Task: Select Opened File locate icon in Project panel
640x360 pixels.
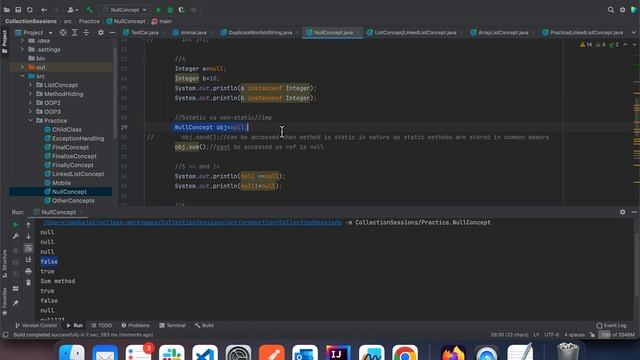Action: pyautogui.click(x=63, y=33)
